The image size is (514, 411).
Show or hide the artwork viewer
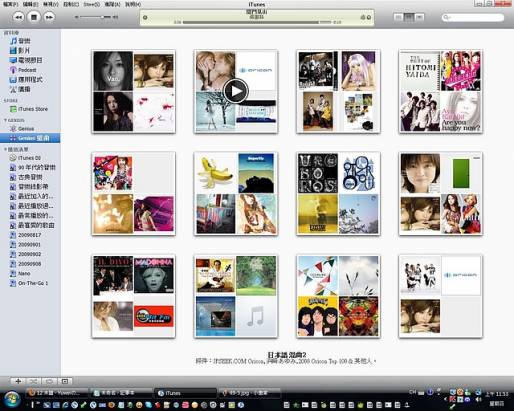(x=65, y=381)
